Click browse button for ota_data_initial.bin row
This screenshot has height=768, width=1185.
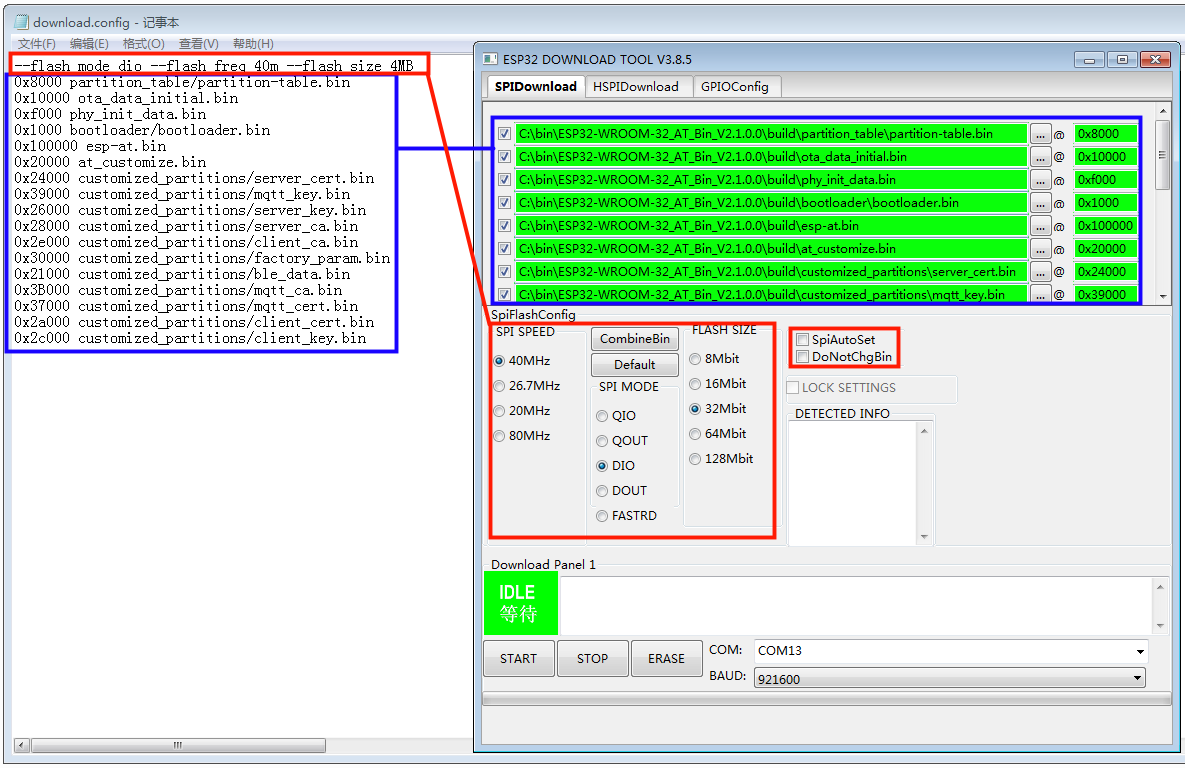click(x=1040, y=157)
